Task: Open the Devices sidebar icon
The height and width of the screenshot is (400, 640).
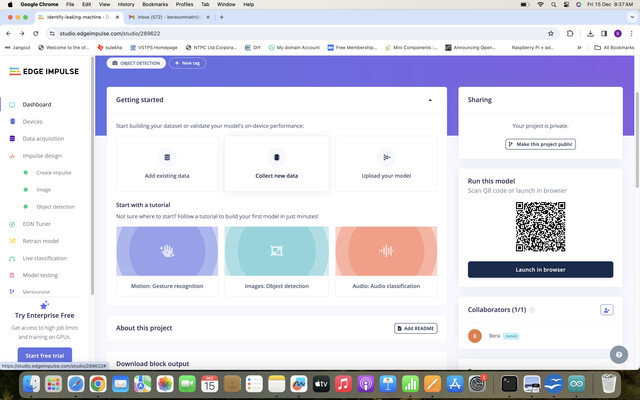Action: click(12, 122)
